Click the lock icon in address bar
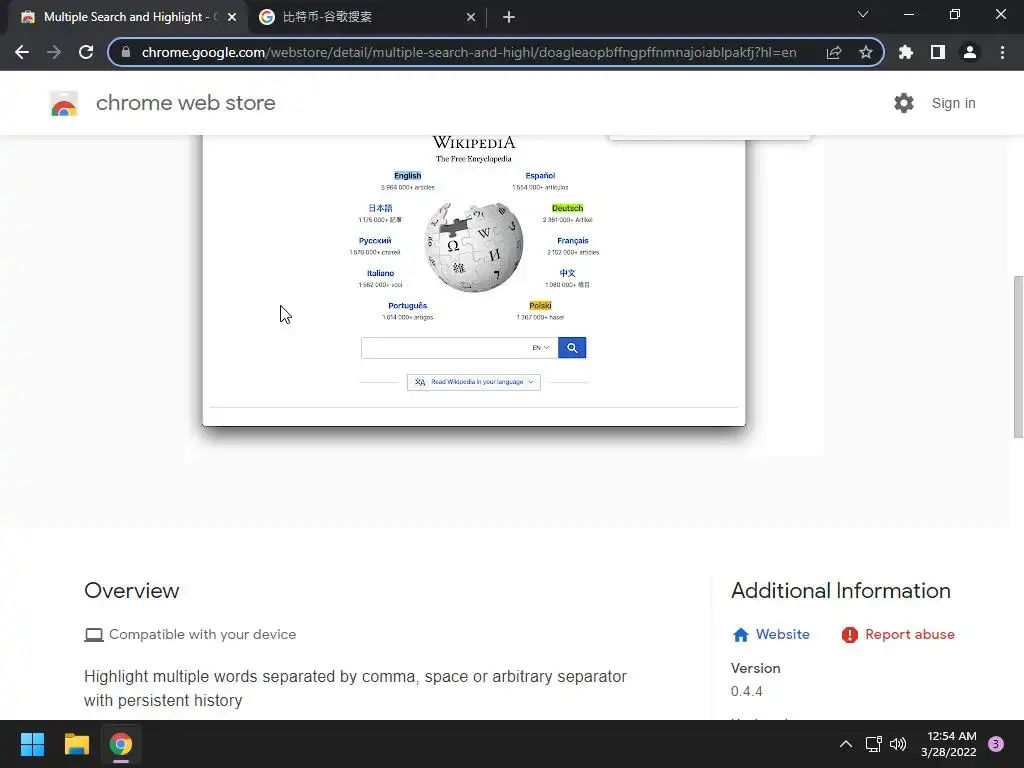Viewport: 1024px width, 768px height. coord(126,52)
